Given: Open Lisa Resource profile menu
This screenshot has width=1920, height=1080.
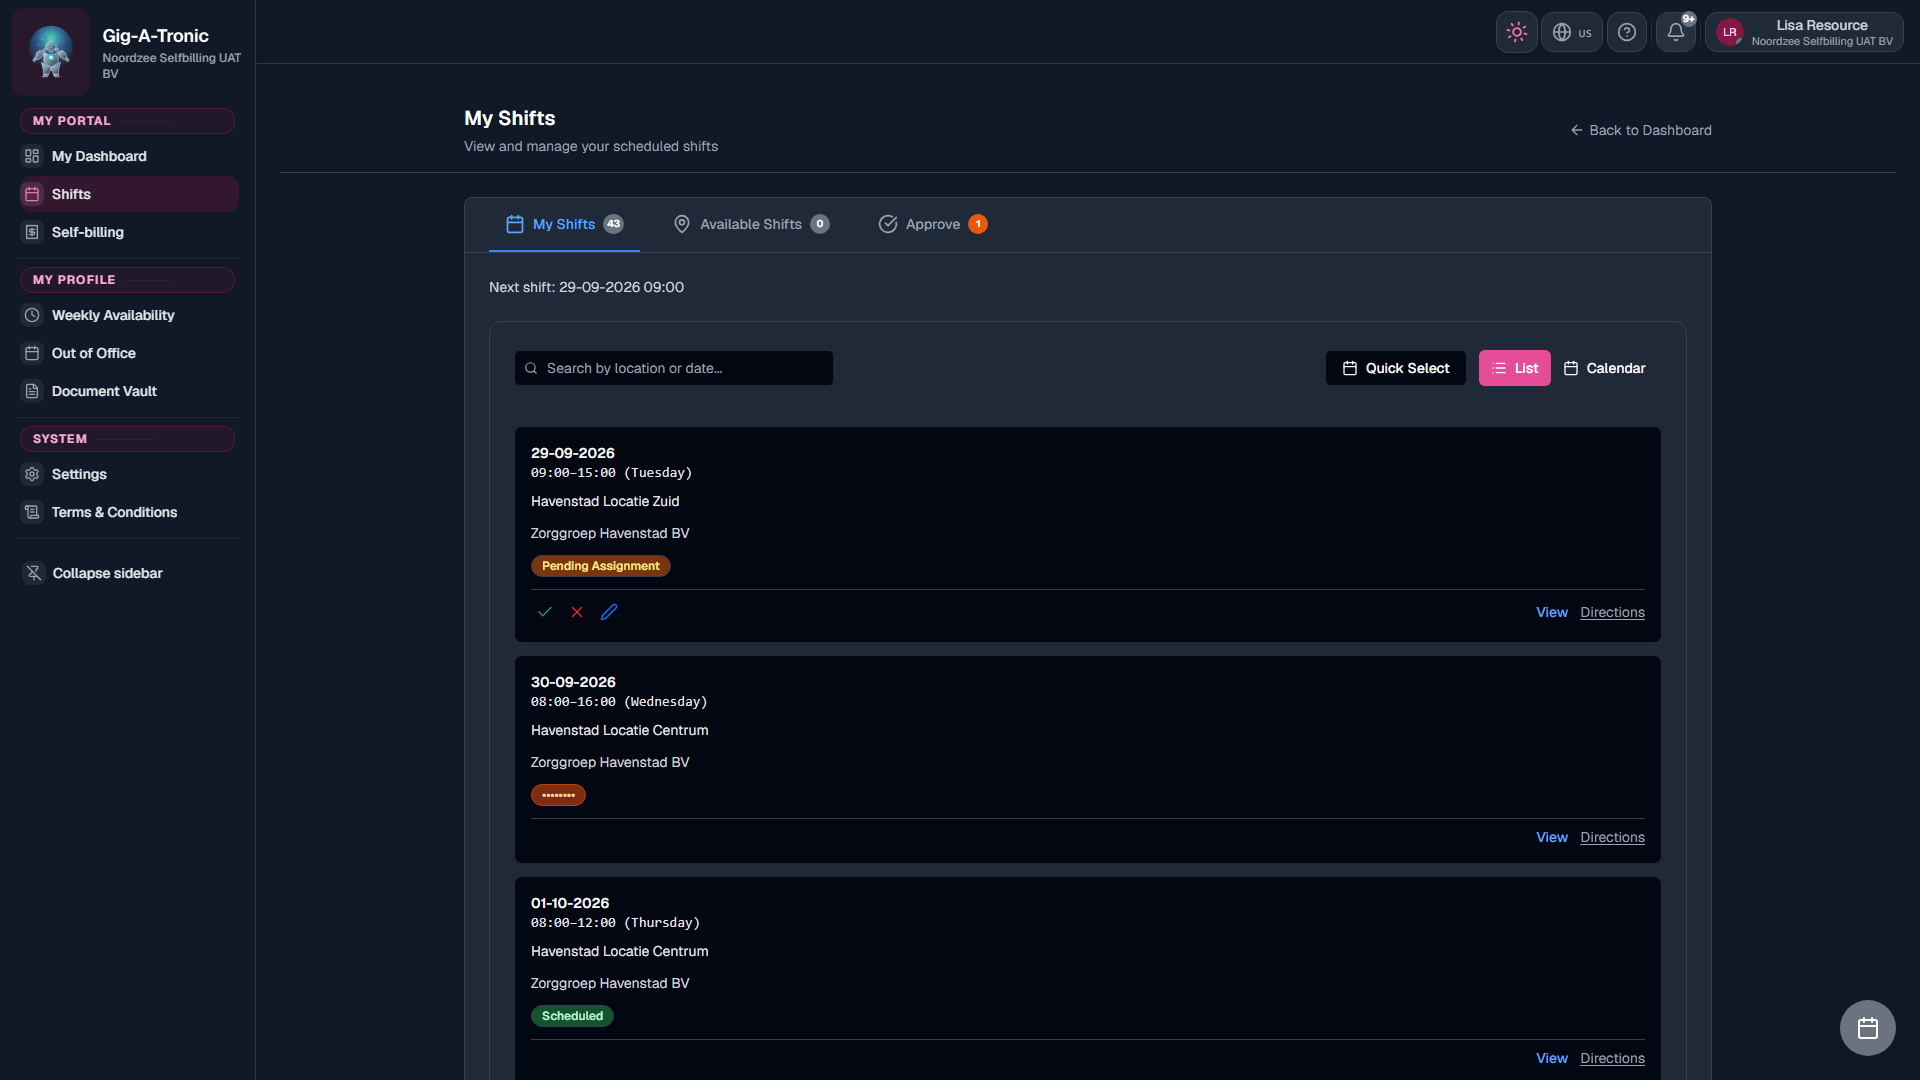Looking at the screenshot, I should click(x=1804, y=32).
